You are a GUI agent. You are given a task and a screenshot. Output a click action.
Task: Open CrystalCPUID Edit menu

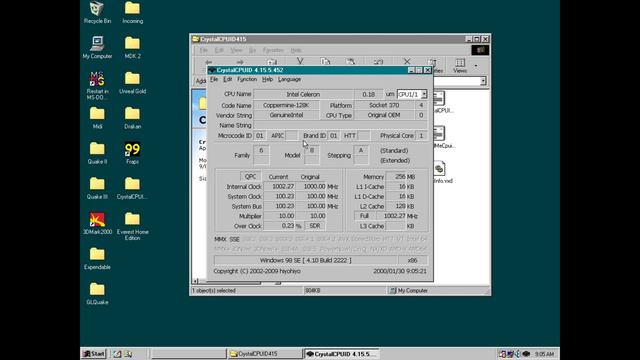228,79
